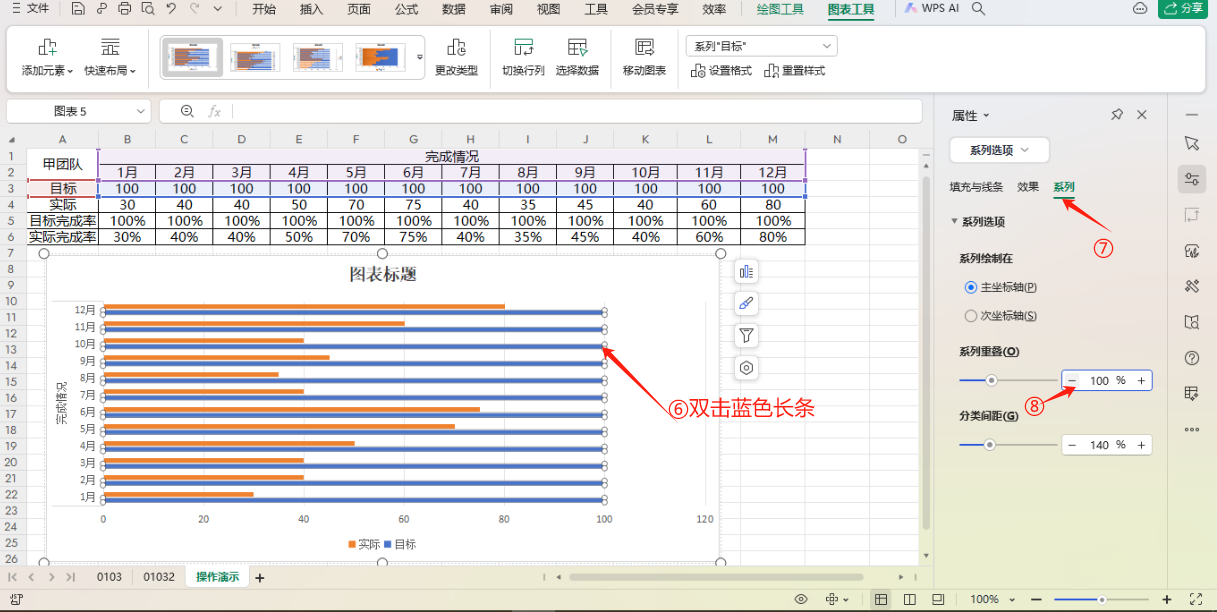Increase 分类间距 value with plus button
The height and width of the screenshot is (612, 1217).
1141,445
